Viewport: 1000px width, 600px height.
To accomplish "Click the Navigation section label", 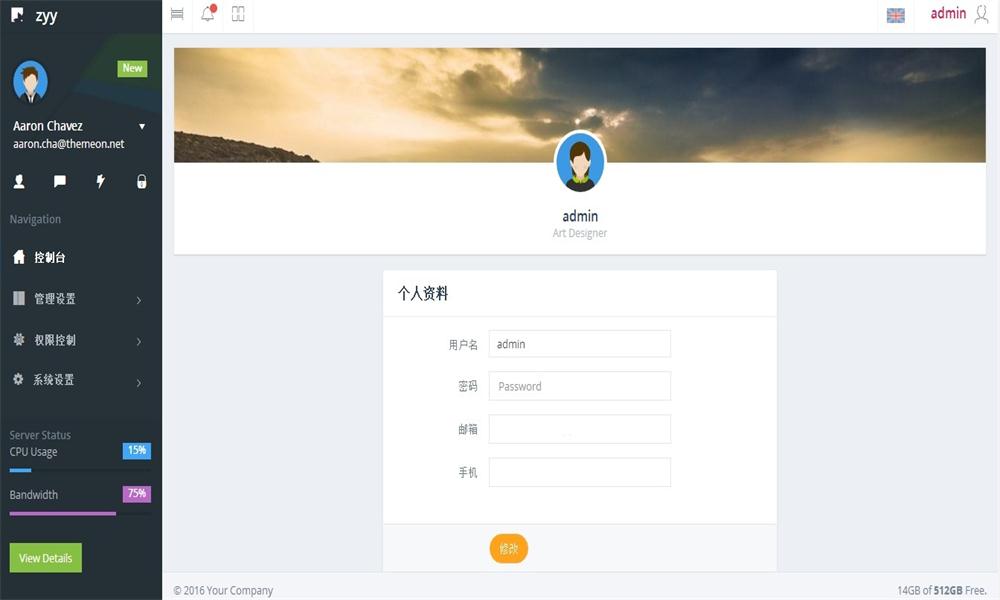I will [x=35, y=219].
